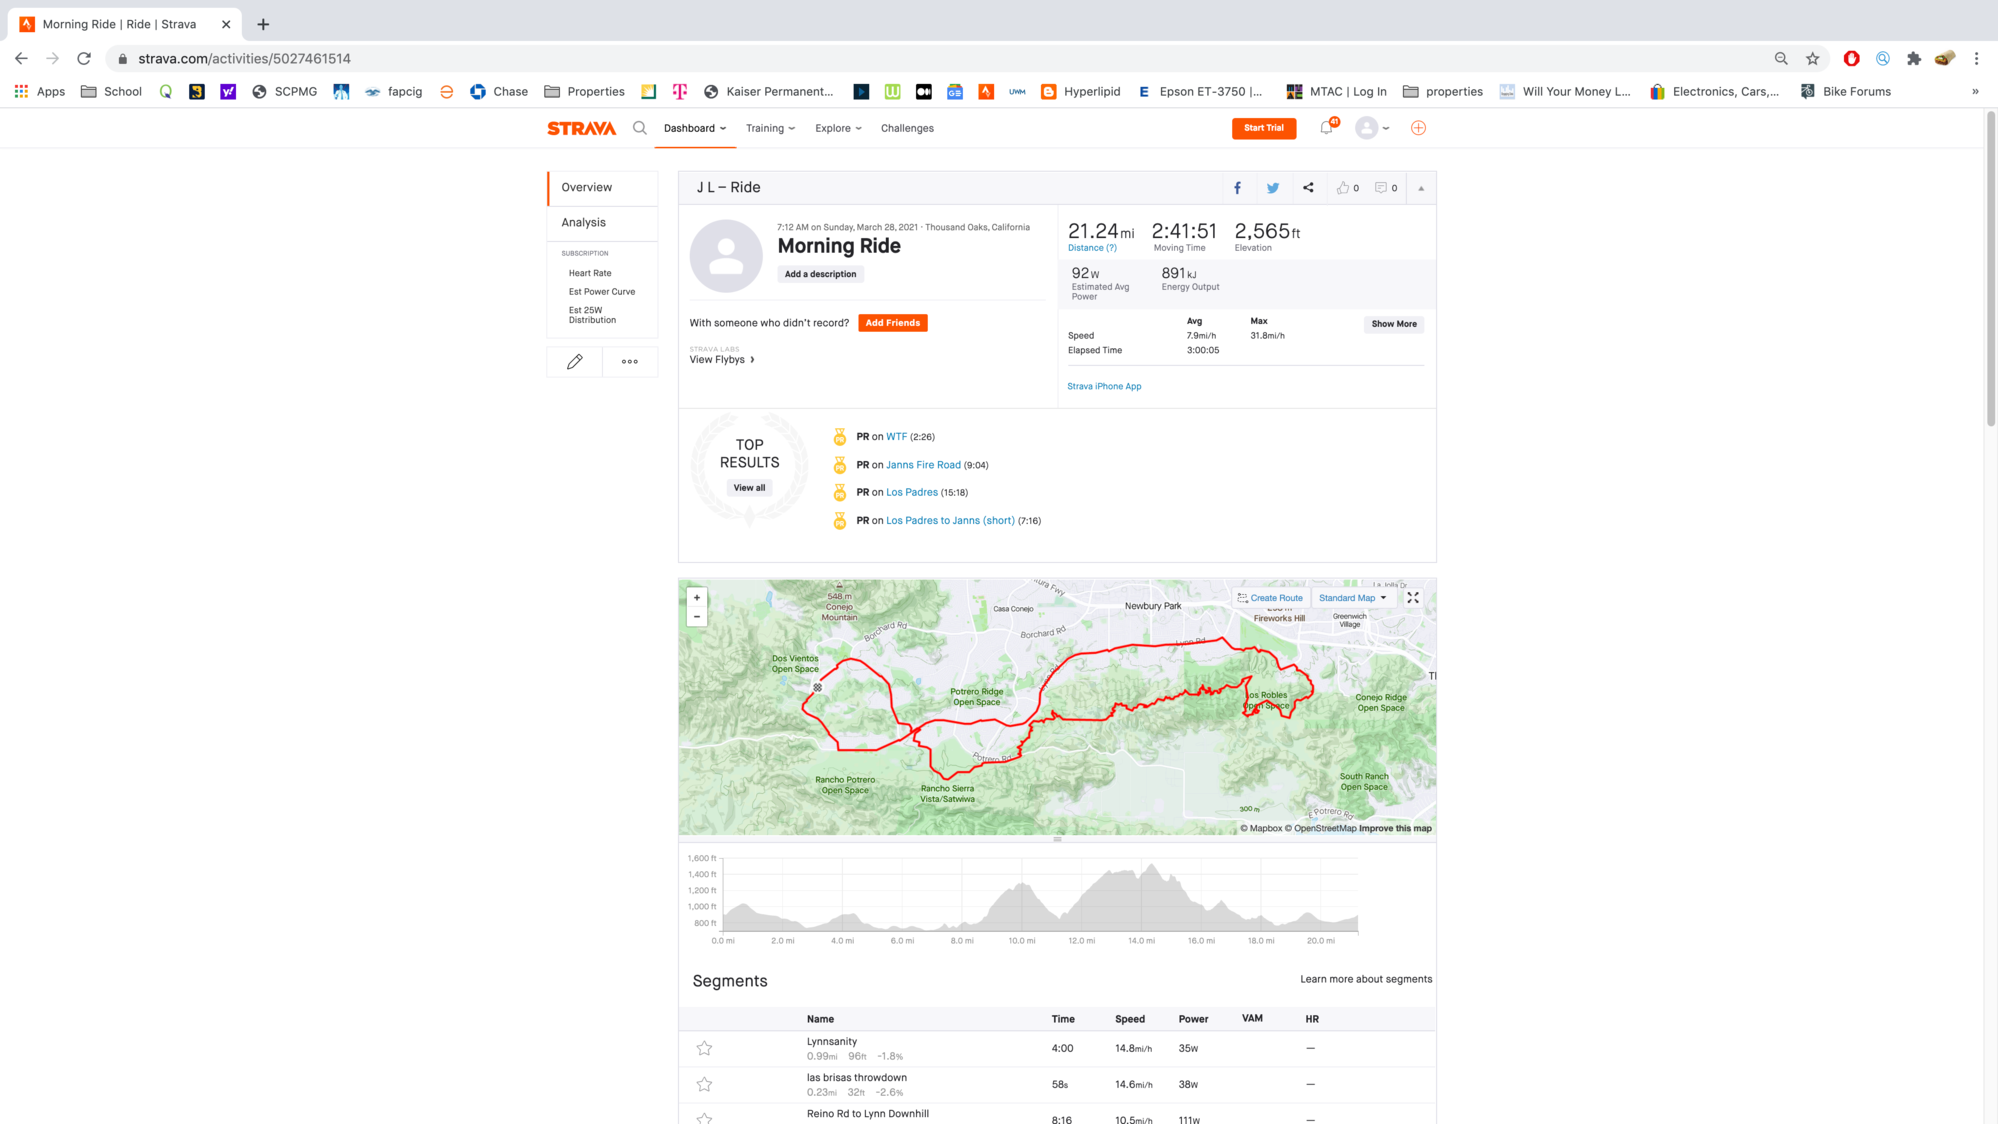Star the las brisas throwdown segment
1998x1124 pixels.
click(704, 1084)
